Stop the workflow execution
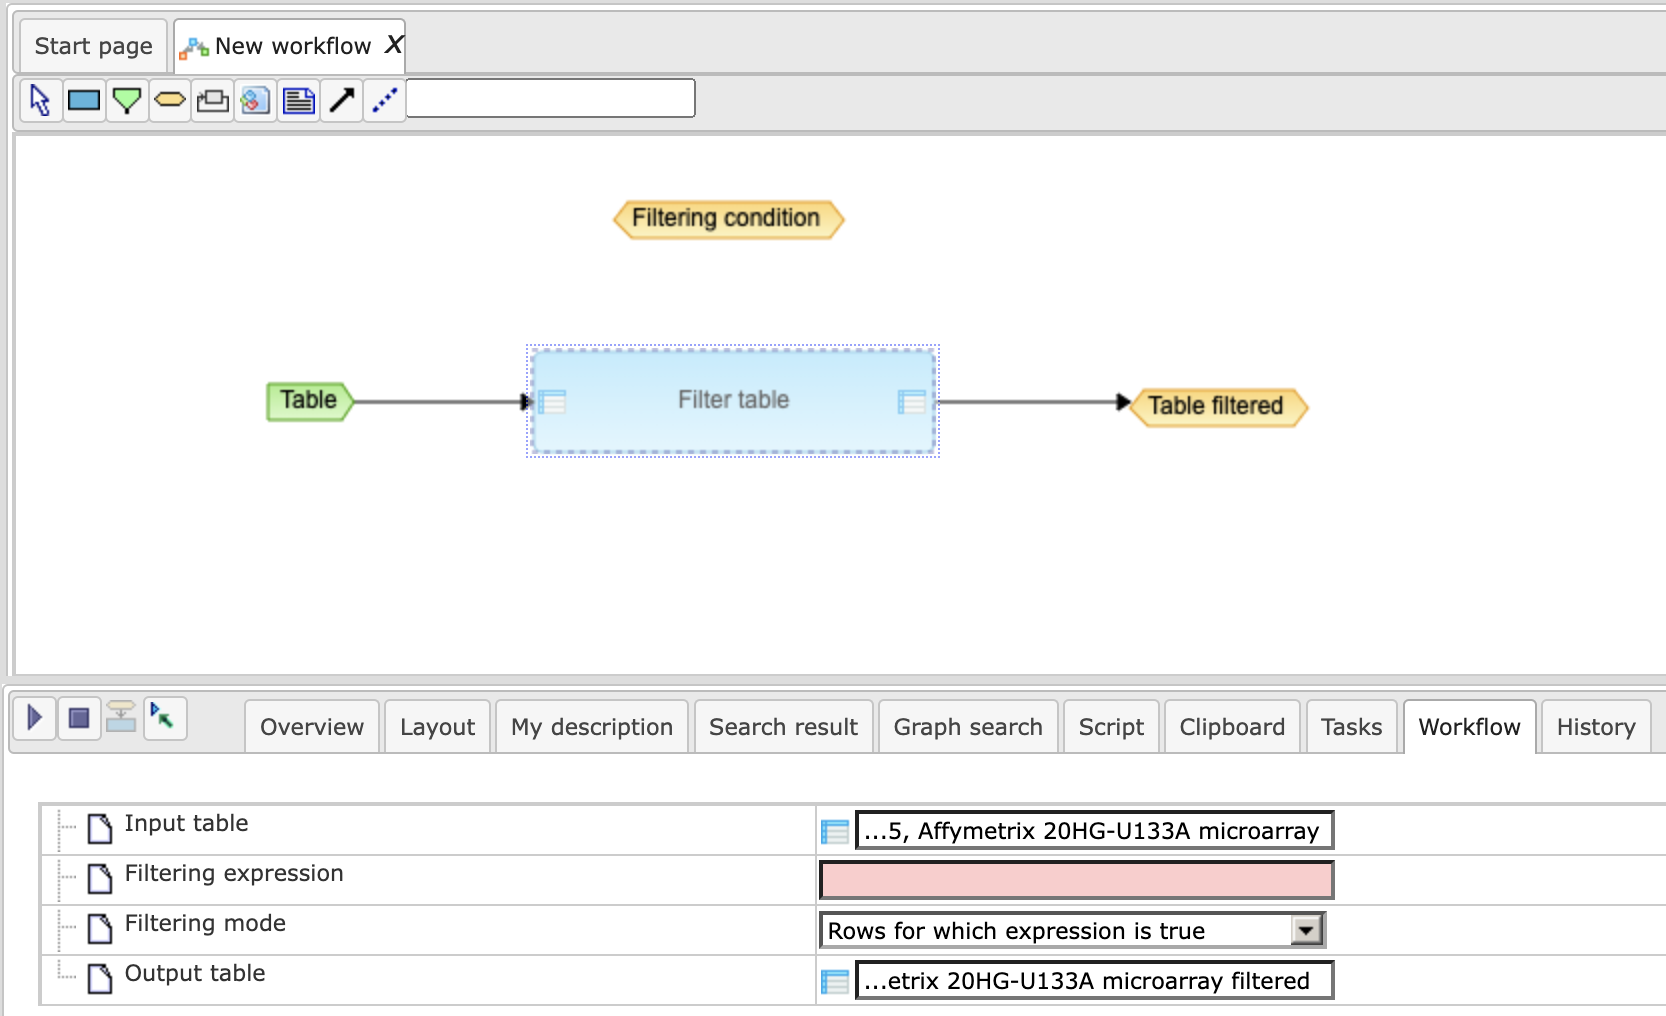 coord(79,718)
